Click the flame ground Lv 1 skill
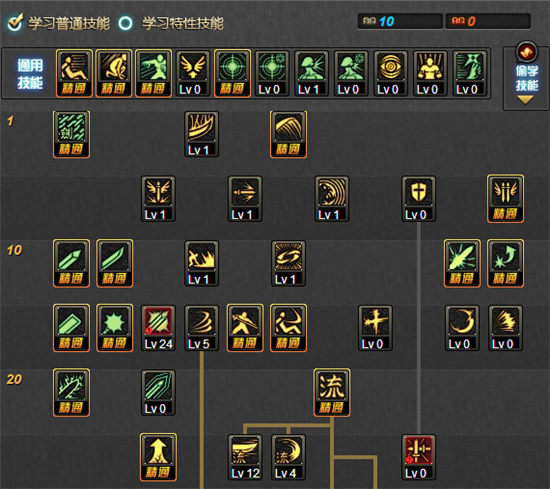 [201, 263]
